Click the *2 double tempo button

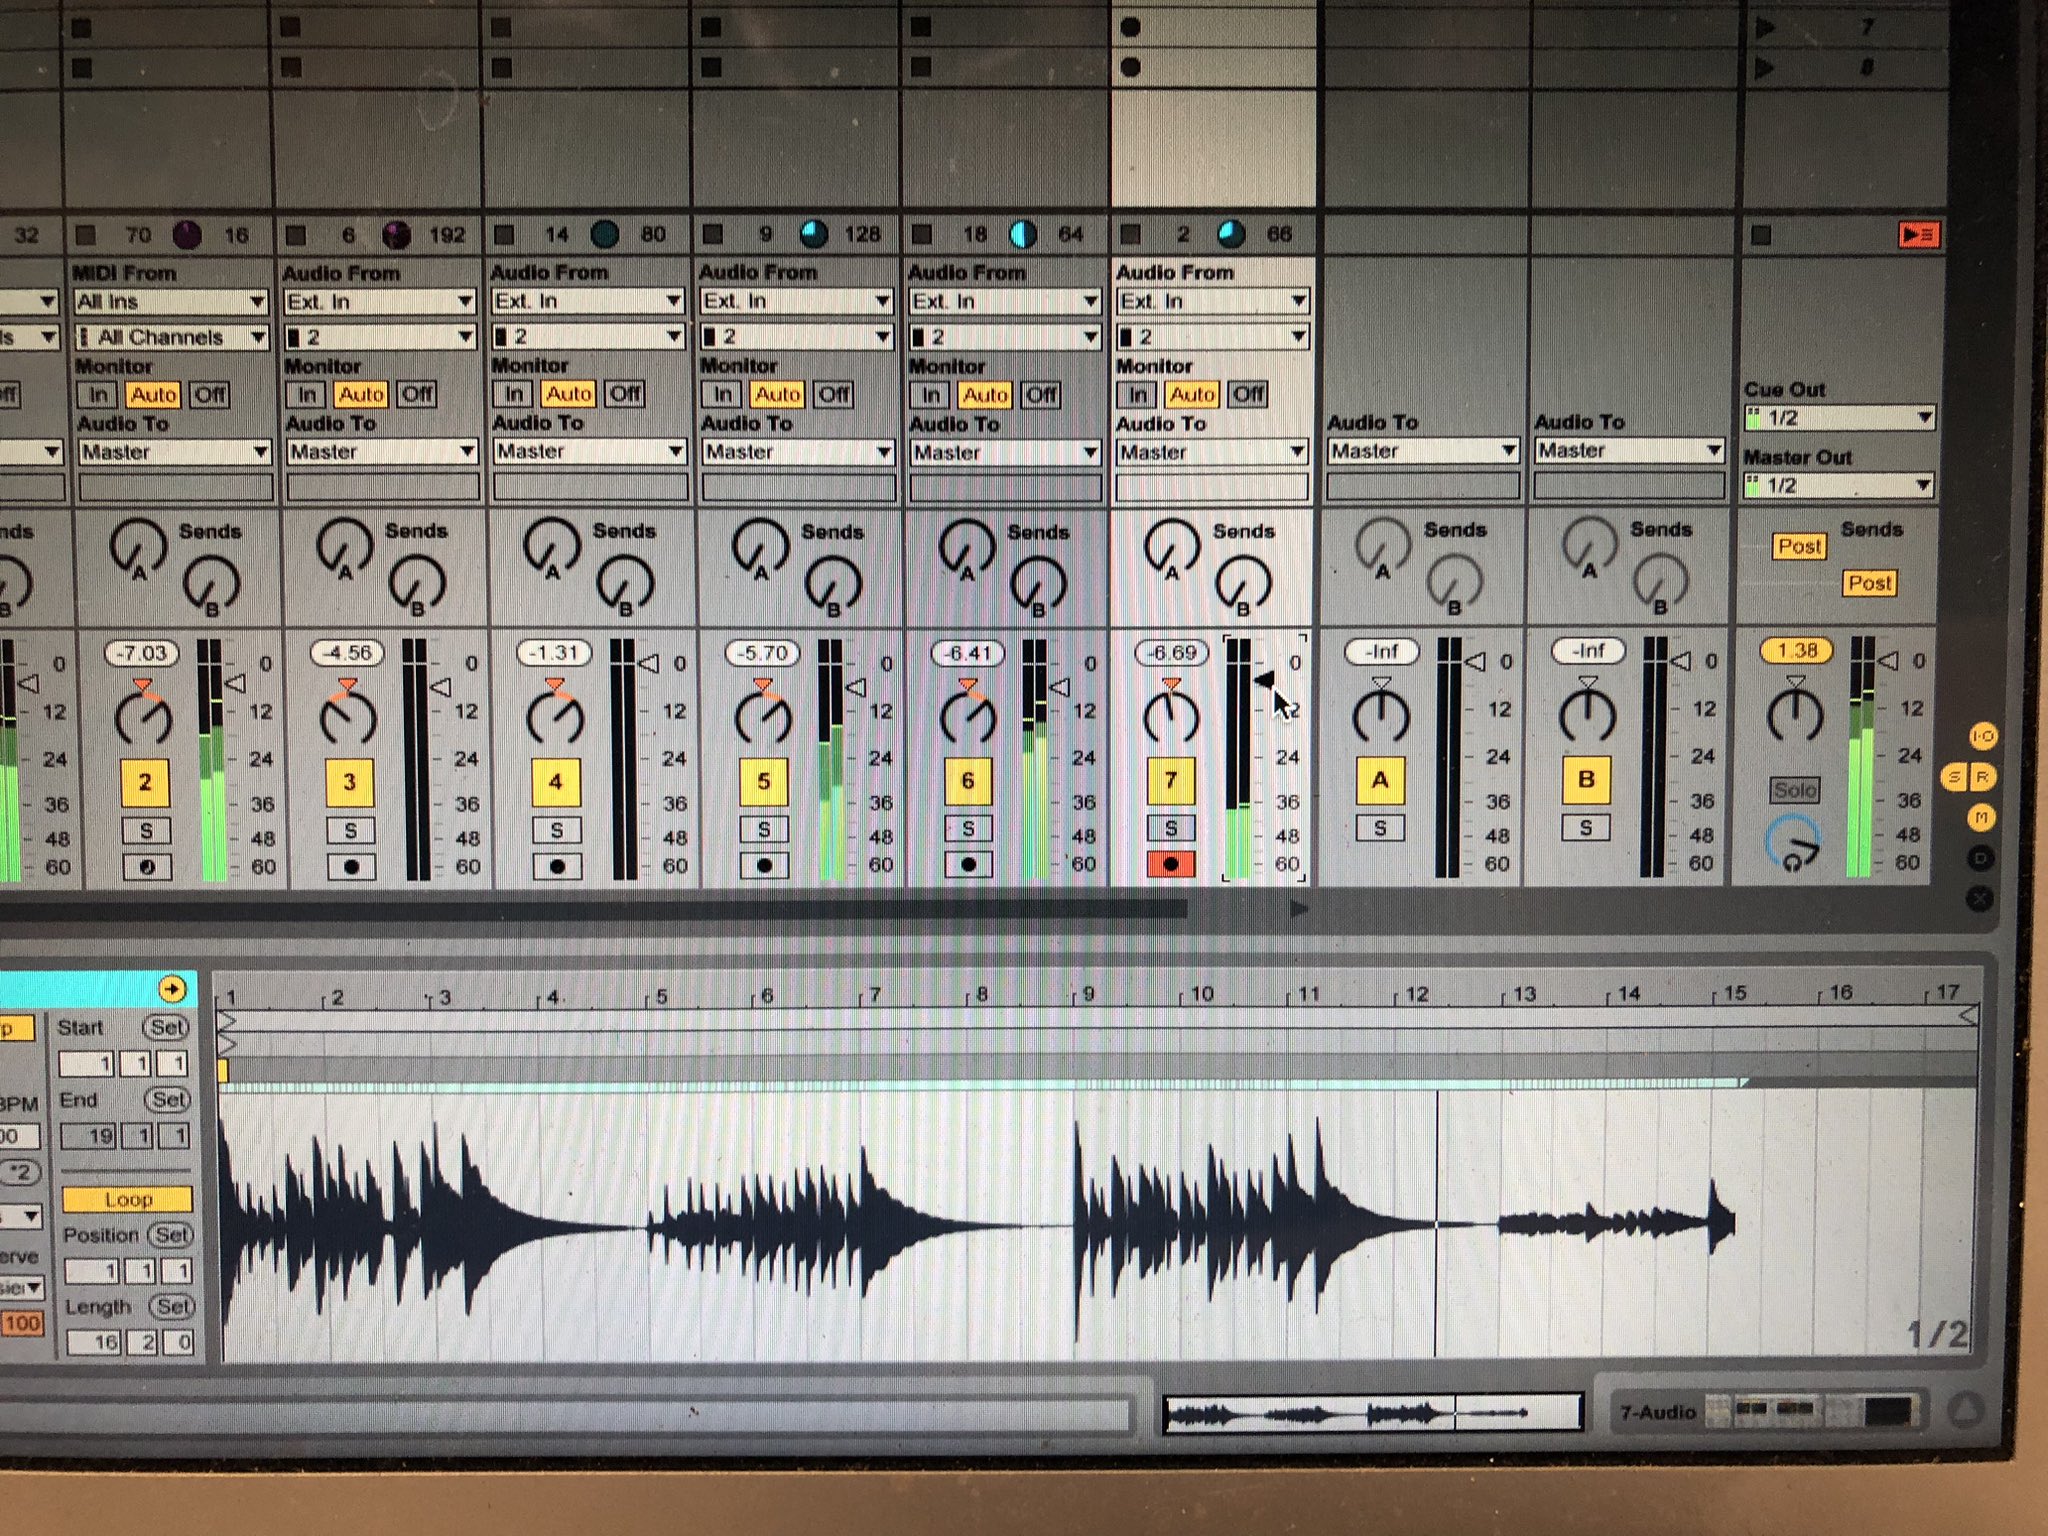tap(19, 1172)
